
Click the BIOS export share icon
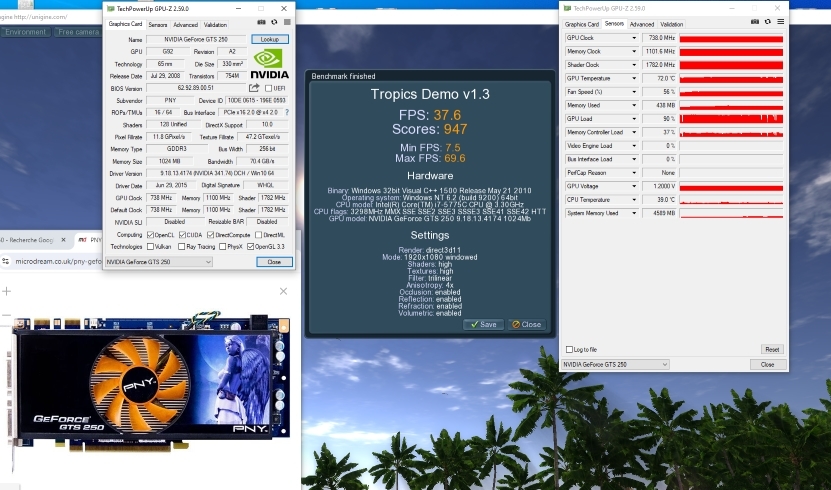click(x=254, y=88)
